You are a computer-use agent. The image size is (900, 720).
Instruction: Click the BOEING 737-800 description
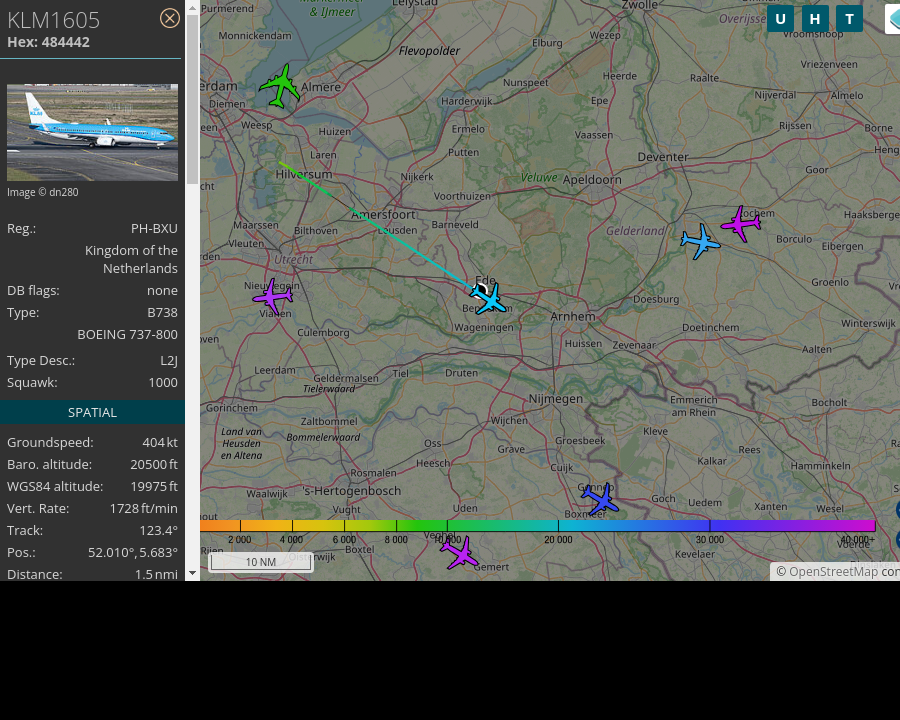[127, 334]
